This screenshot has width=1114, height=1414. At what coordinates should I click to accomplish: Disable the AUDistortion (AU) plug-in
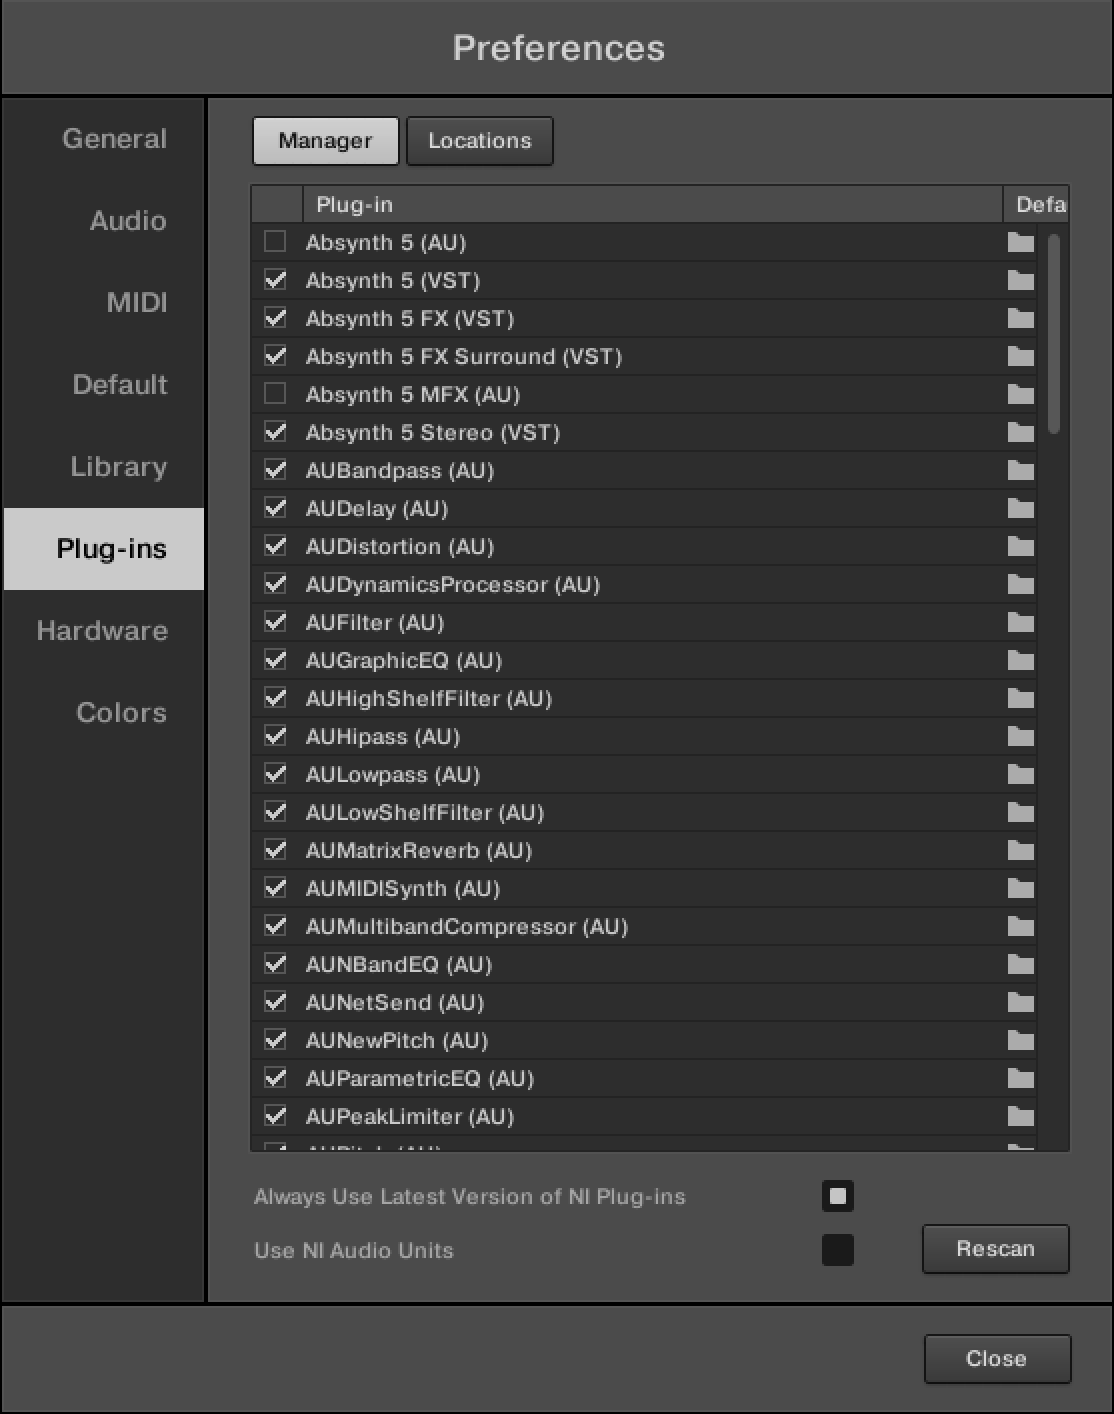275,545
